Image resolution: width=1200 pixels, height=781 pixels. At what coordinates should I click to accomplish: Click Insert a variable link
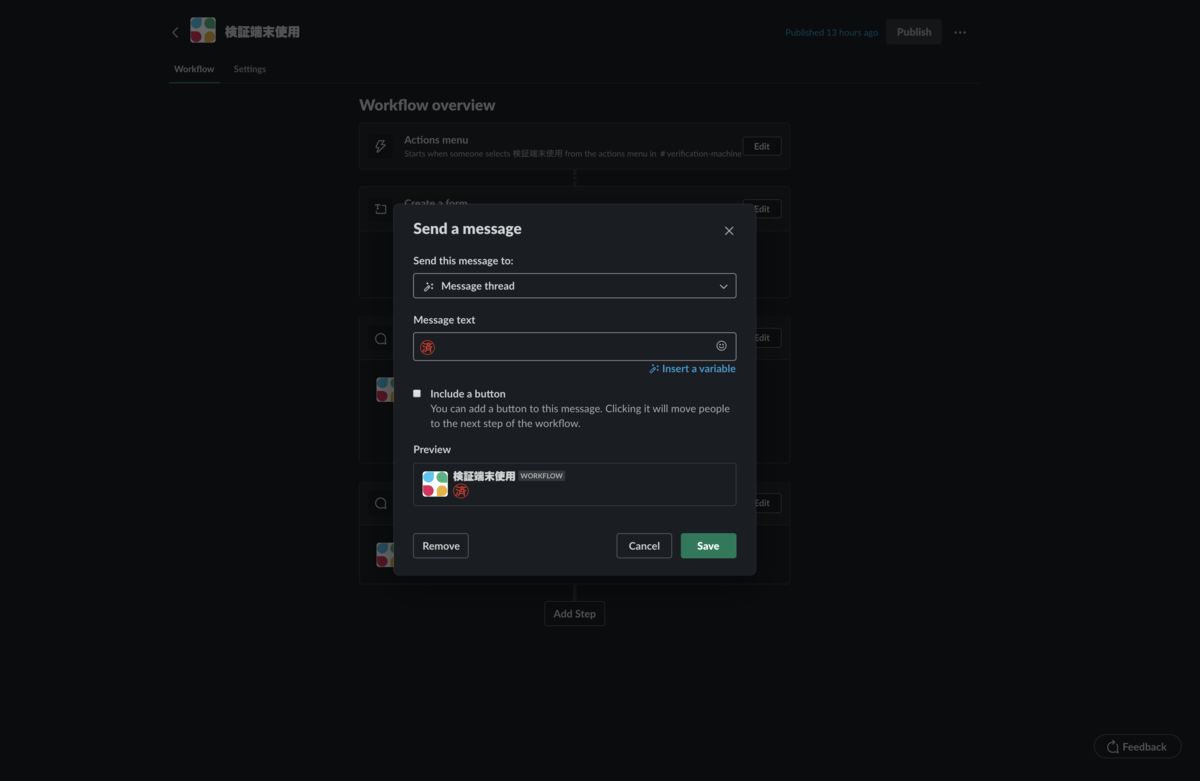pyautogui.click(x=692, y=369)
